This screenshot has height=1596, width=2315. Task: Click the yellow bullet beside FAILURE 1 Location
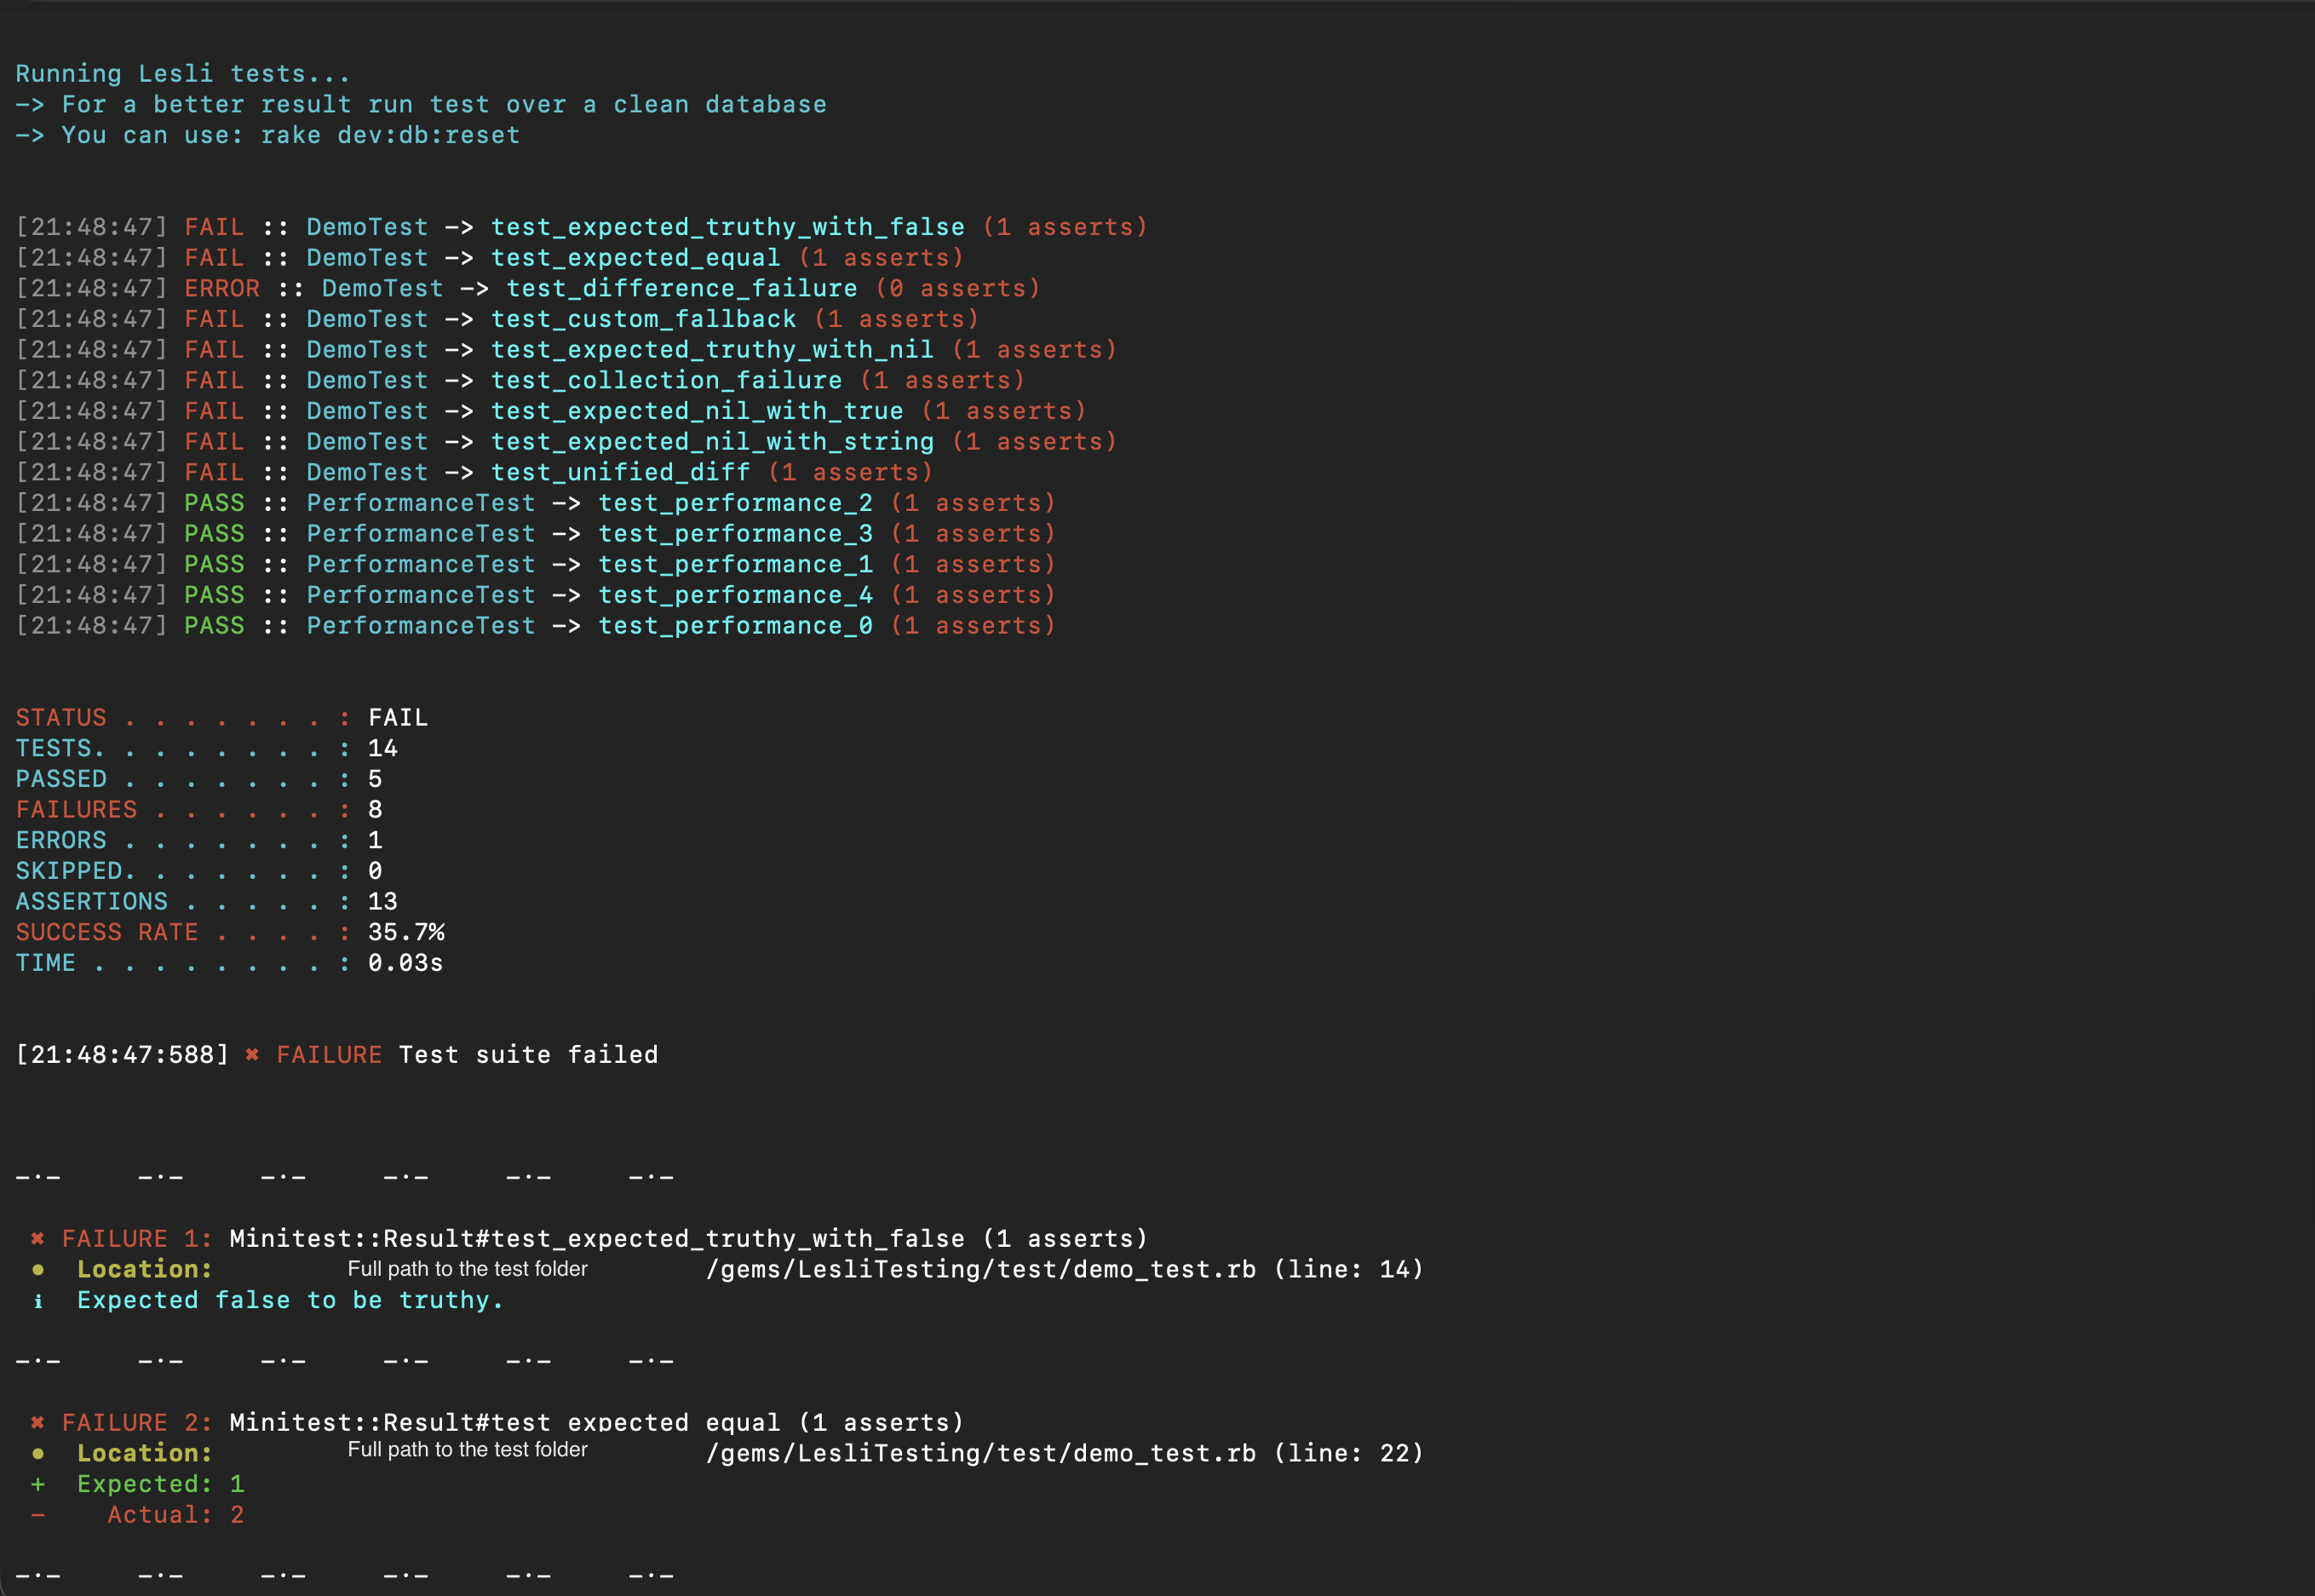(38, 1270)
